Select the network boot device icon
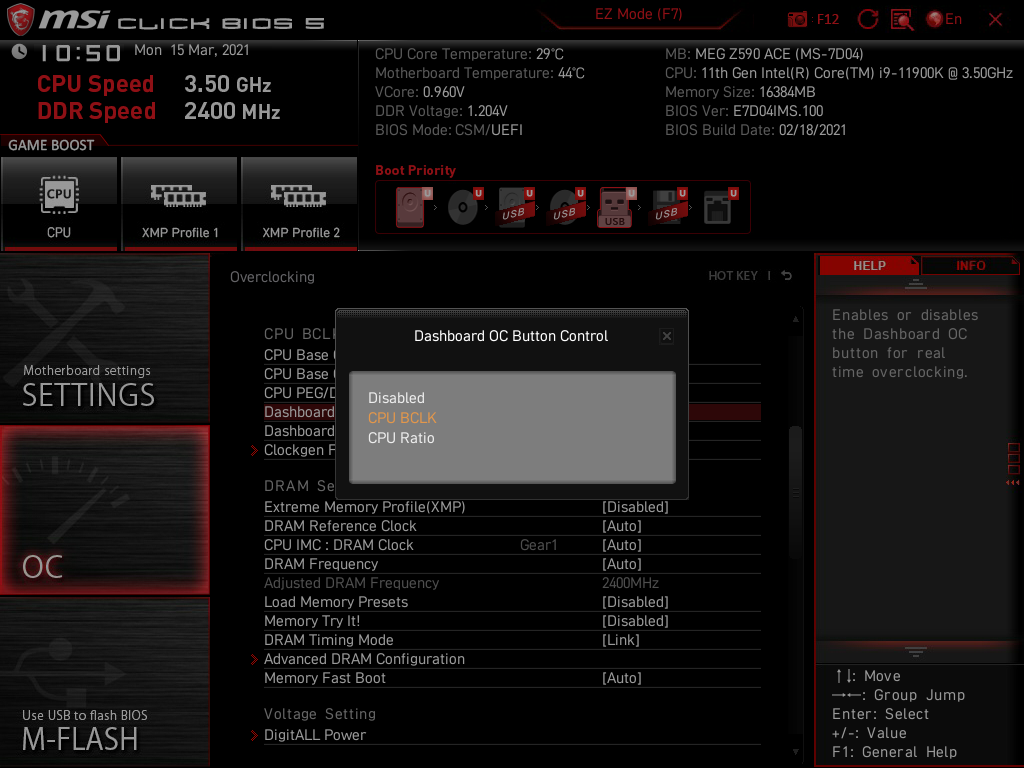The image size is (1024, 768). point(719,207)
